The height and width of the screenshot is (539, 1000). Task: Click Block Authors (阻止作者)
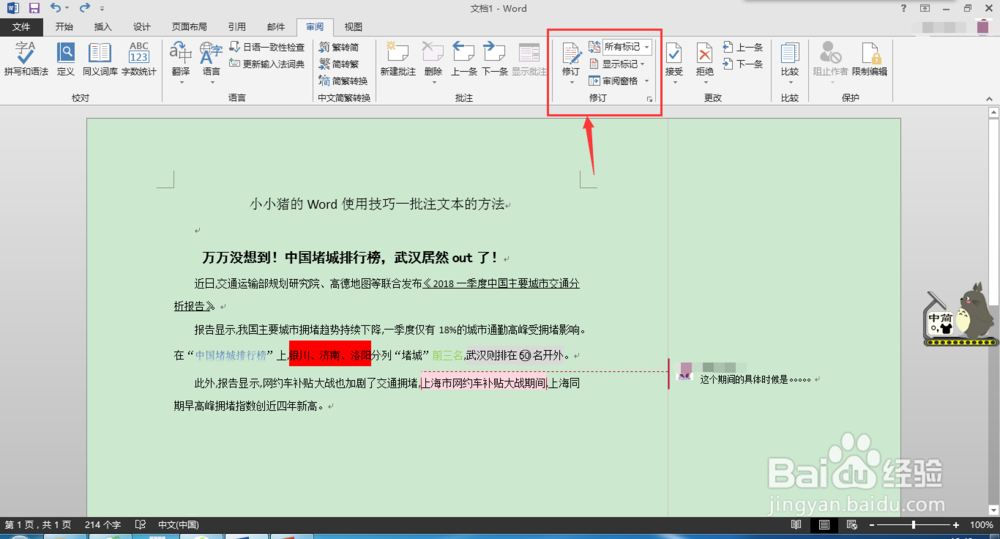point(830,59)
